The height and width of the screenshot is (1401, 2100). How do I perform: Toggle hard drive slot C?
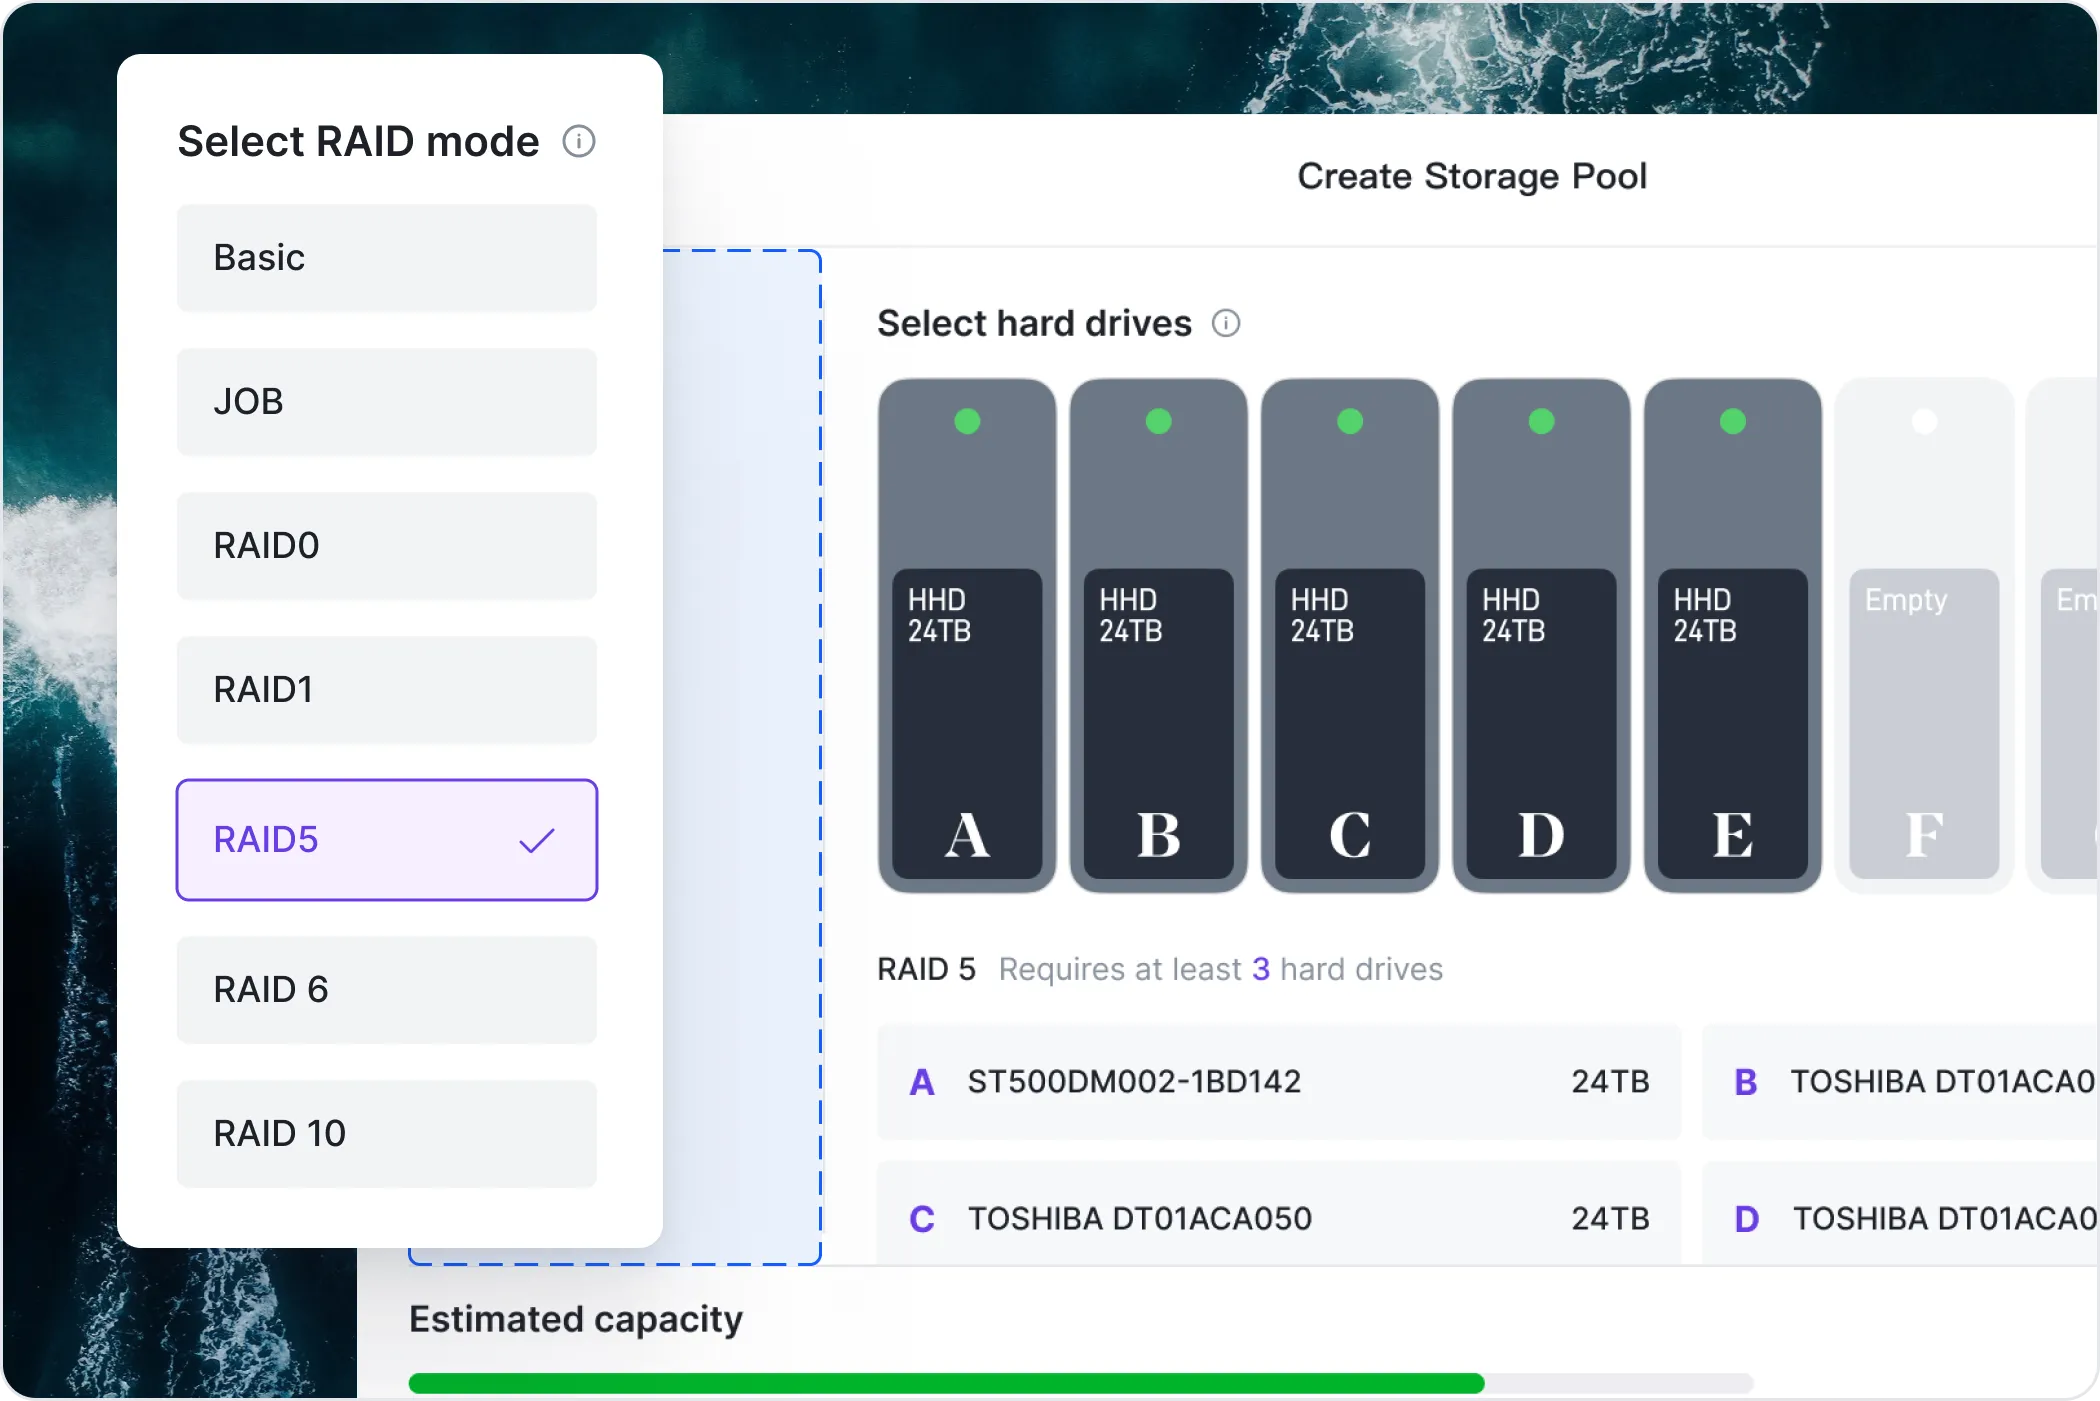[x=1350, y=635]
